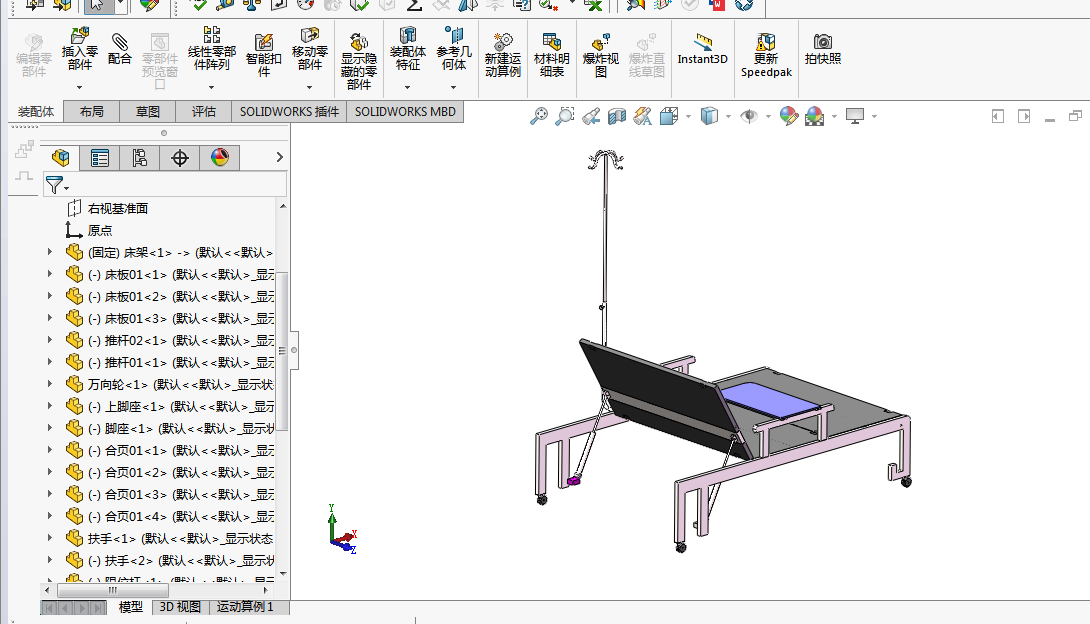The image size is (1090, 624).
Task: Open the Display Style dropdown arrow
Action: point(728,117)
